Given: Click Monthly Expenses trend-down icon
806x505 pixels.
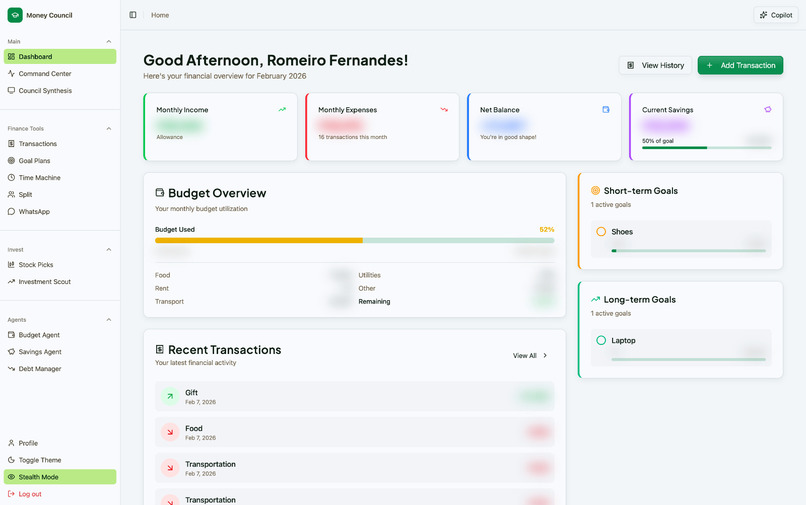Looking at the screenshot, I should coord(444,110).
